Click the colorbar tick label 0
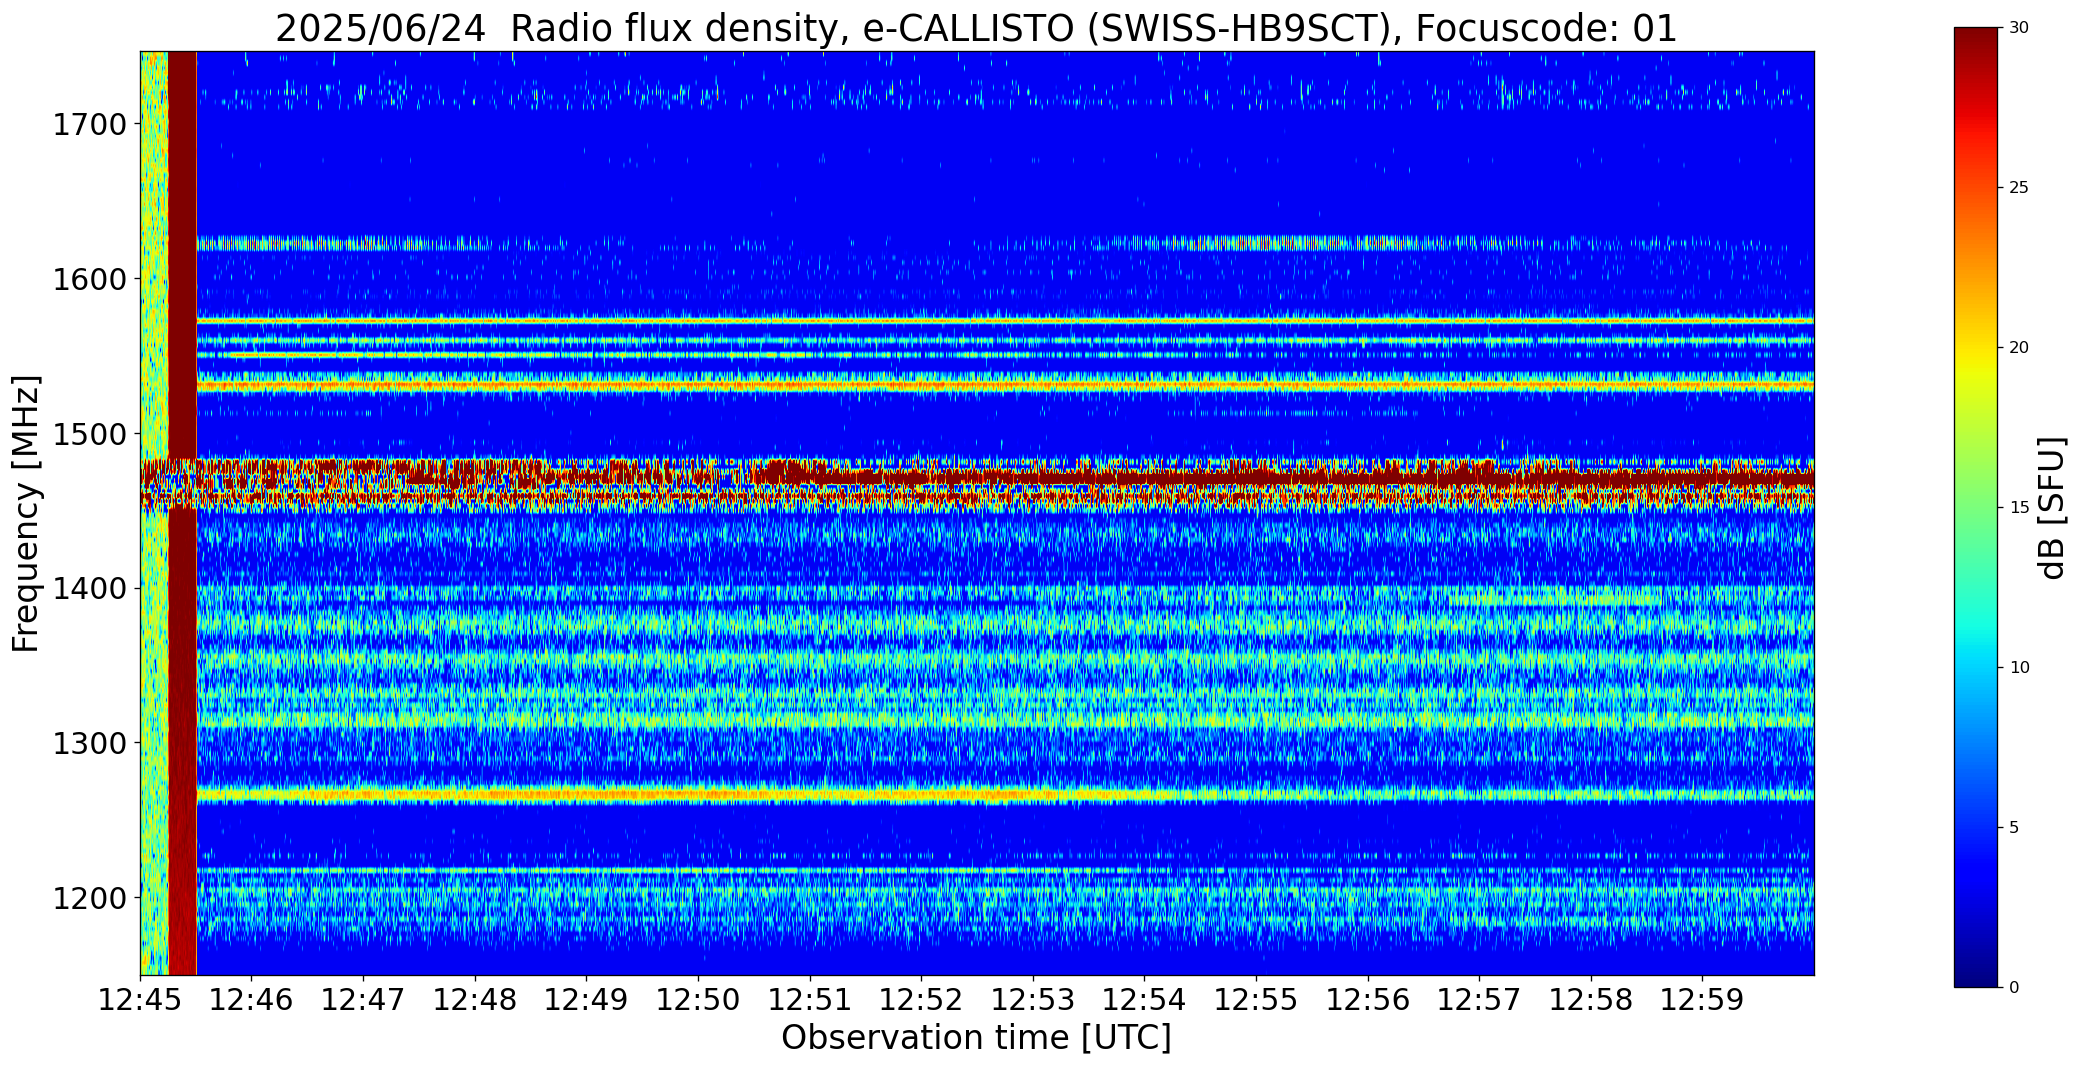The image size is (2082, 1067). (2014, 988)
